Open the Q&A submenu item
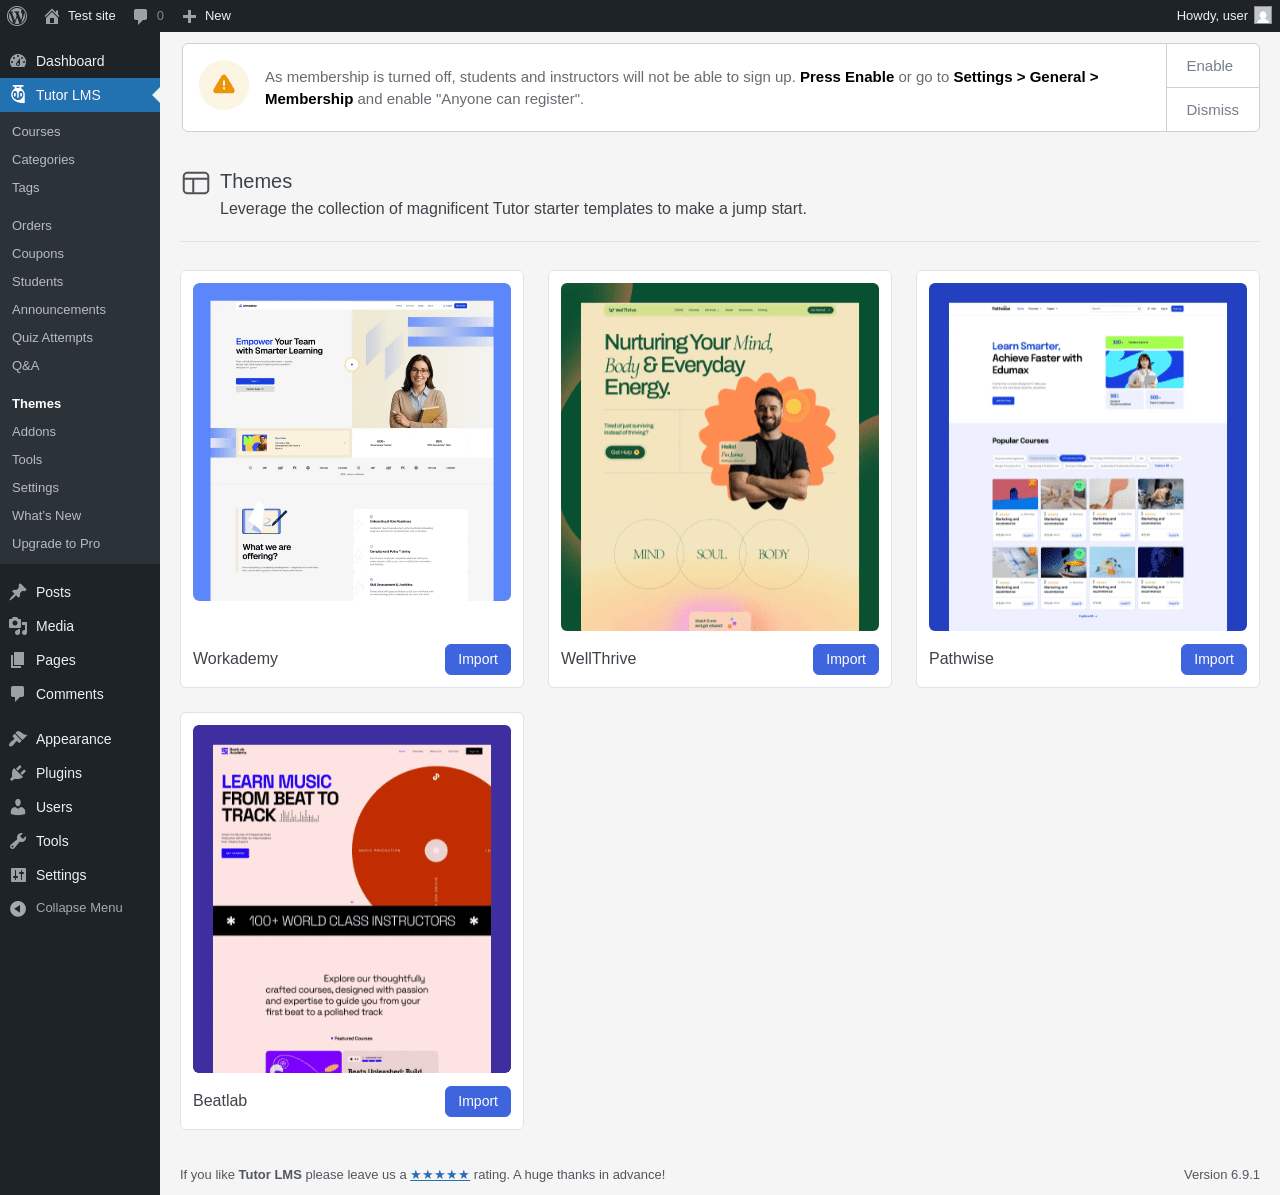 (26, 366)
